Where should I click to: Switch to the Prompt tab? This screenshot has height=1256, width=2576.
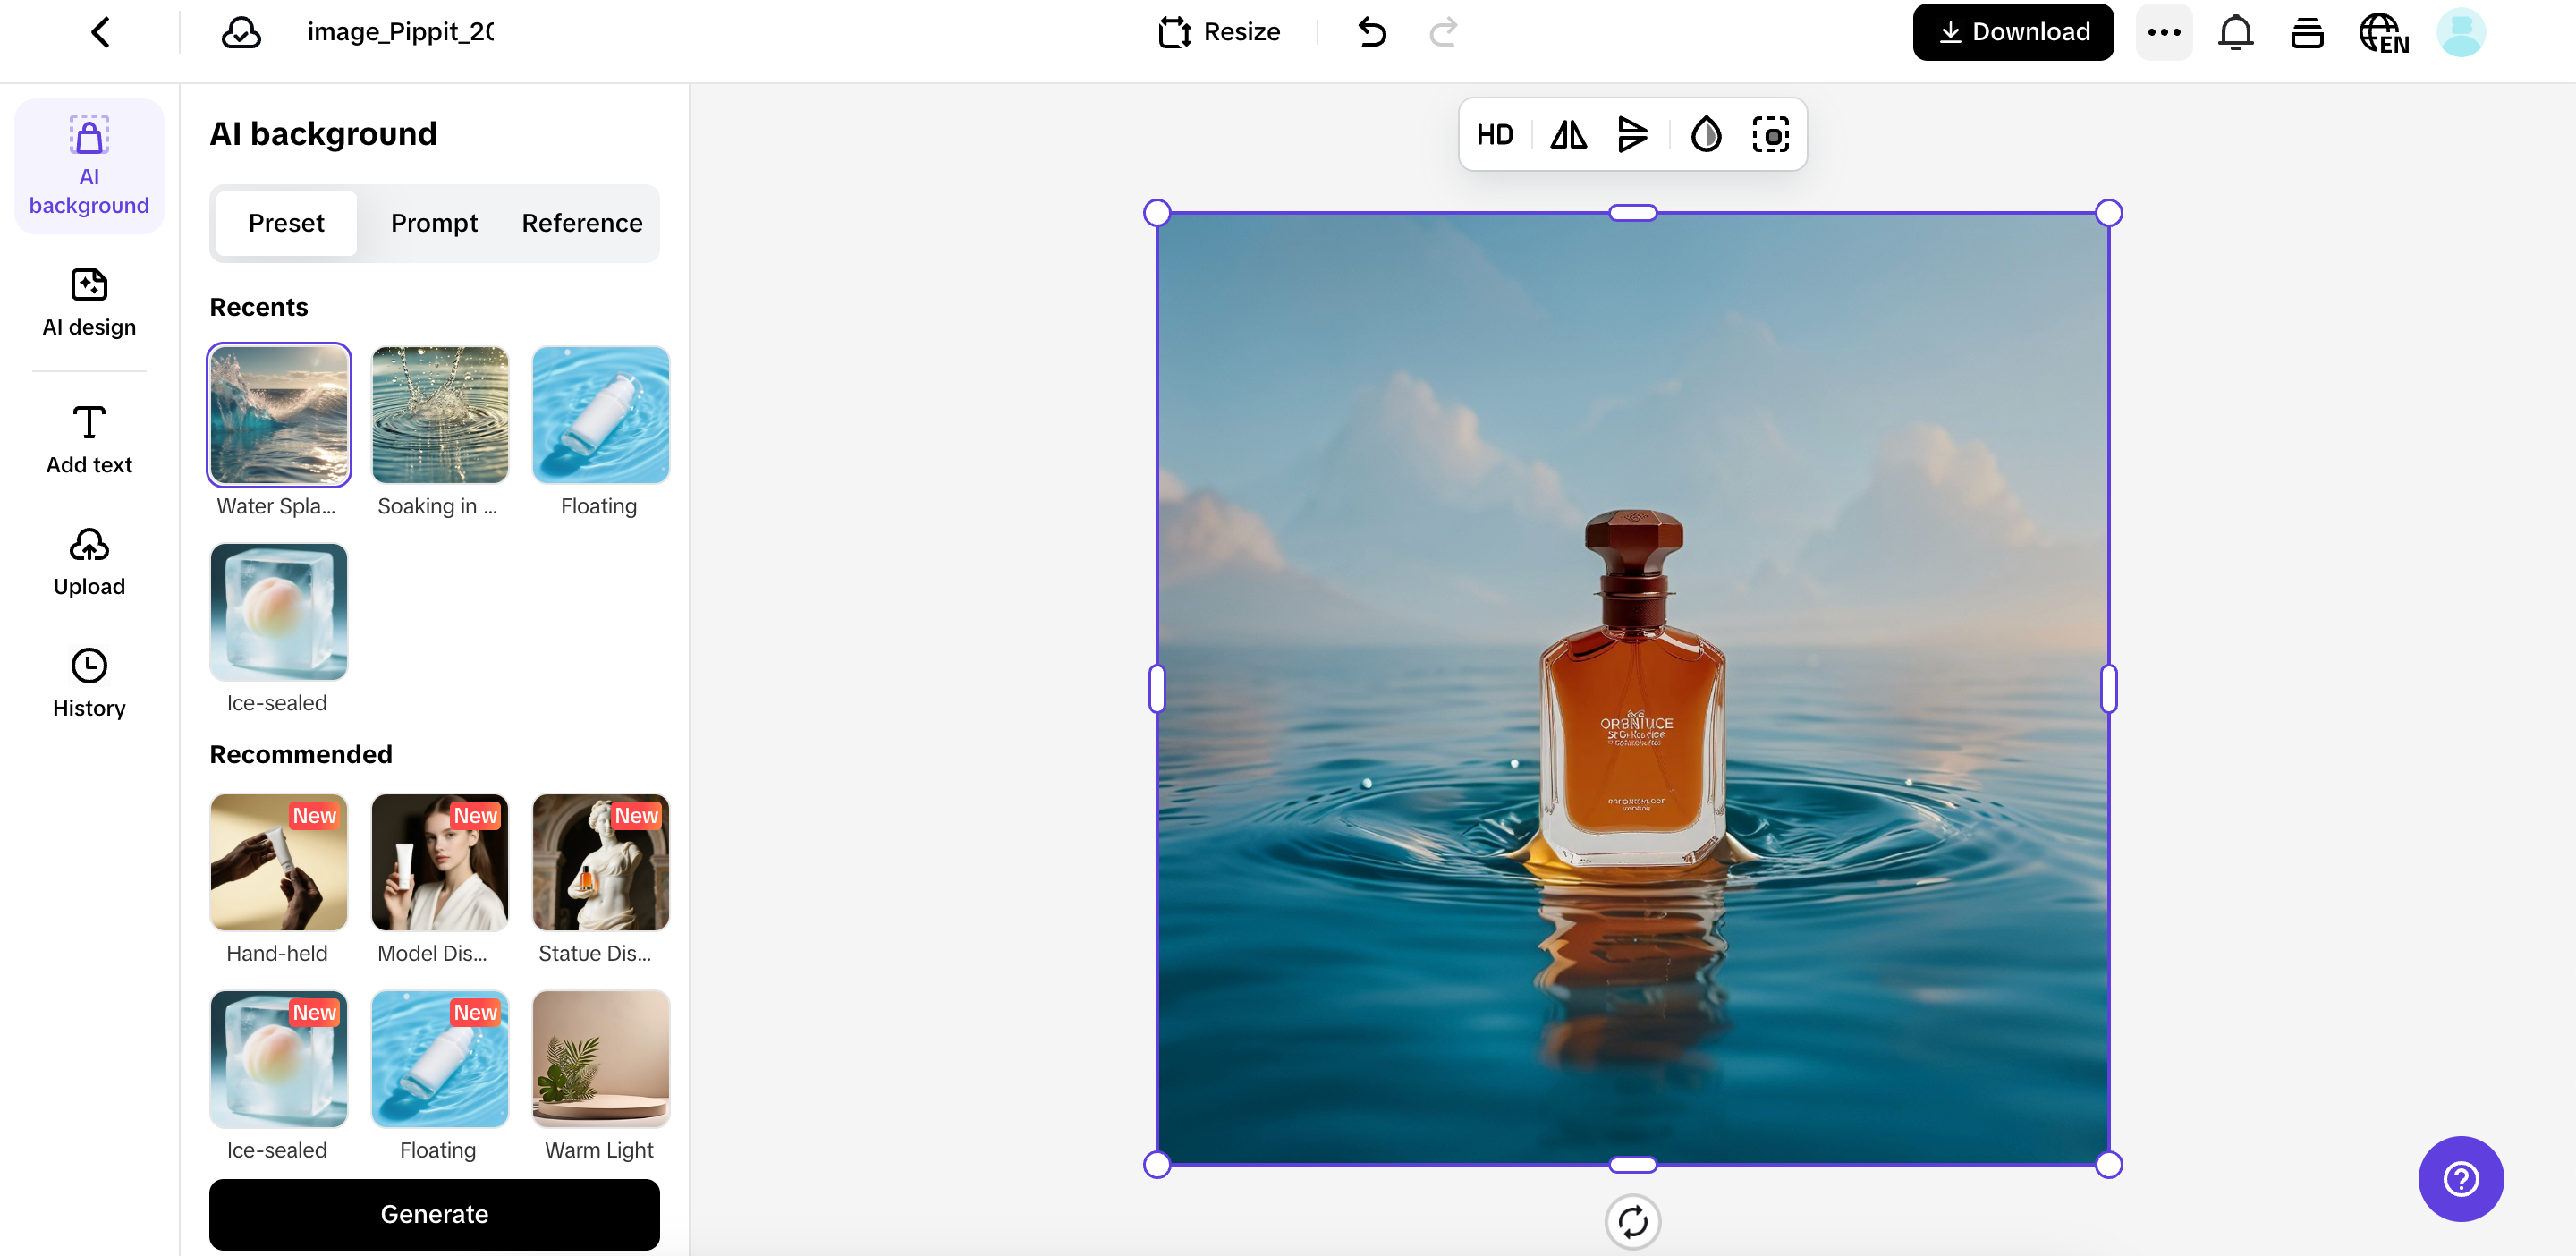coord(434,223)
